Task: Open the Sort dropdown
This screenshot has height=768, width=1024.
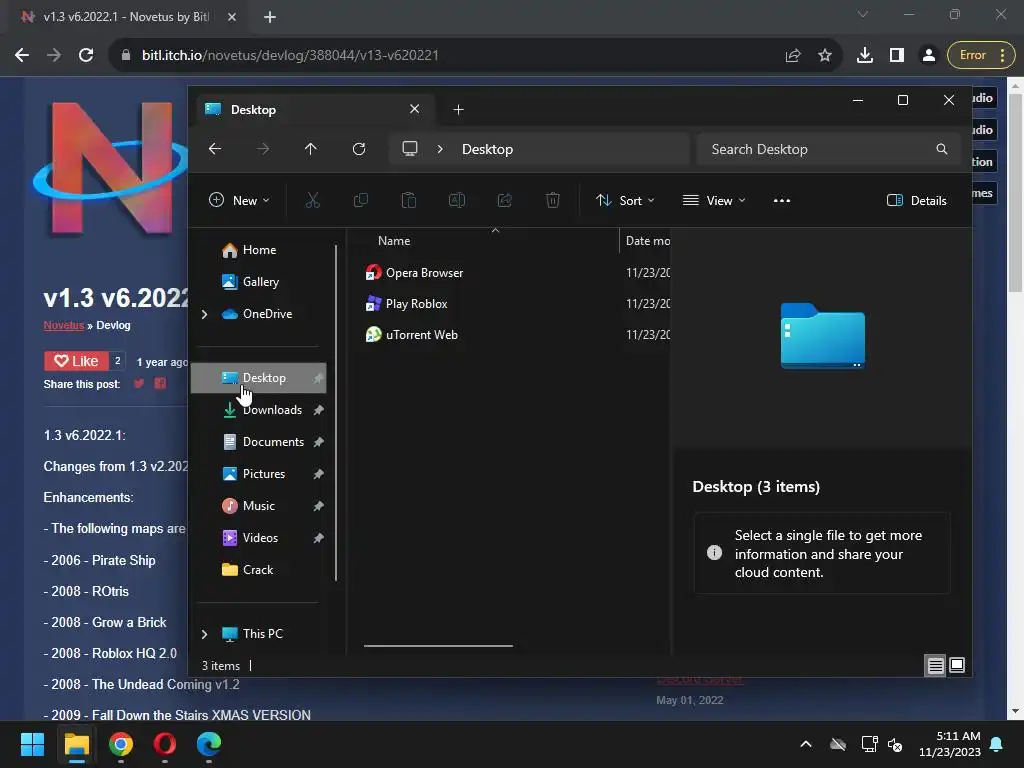Action: click(x=625, y=200)
